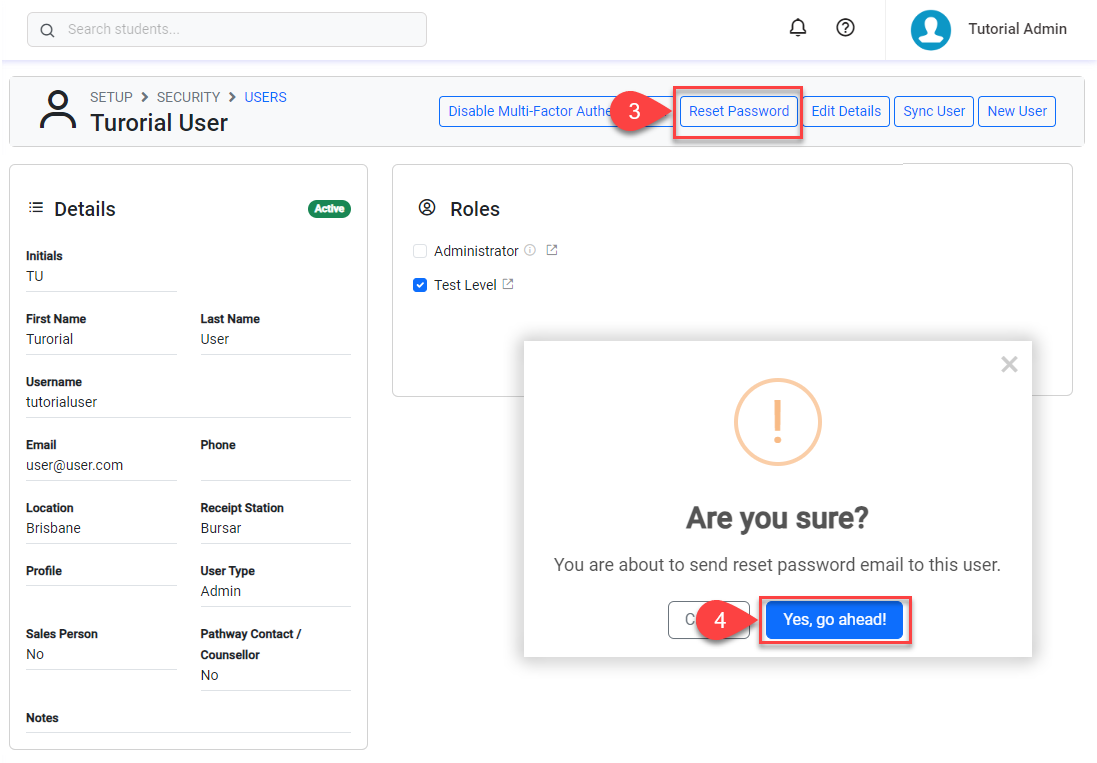Go to SECURITY breadcrumb item
1097x763 pixels.
click(188, 97)
